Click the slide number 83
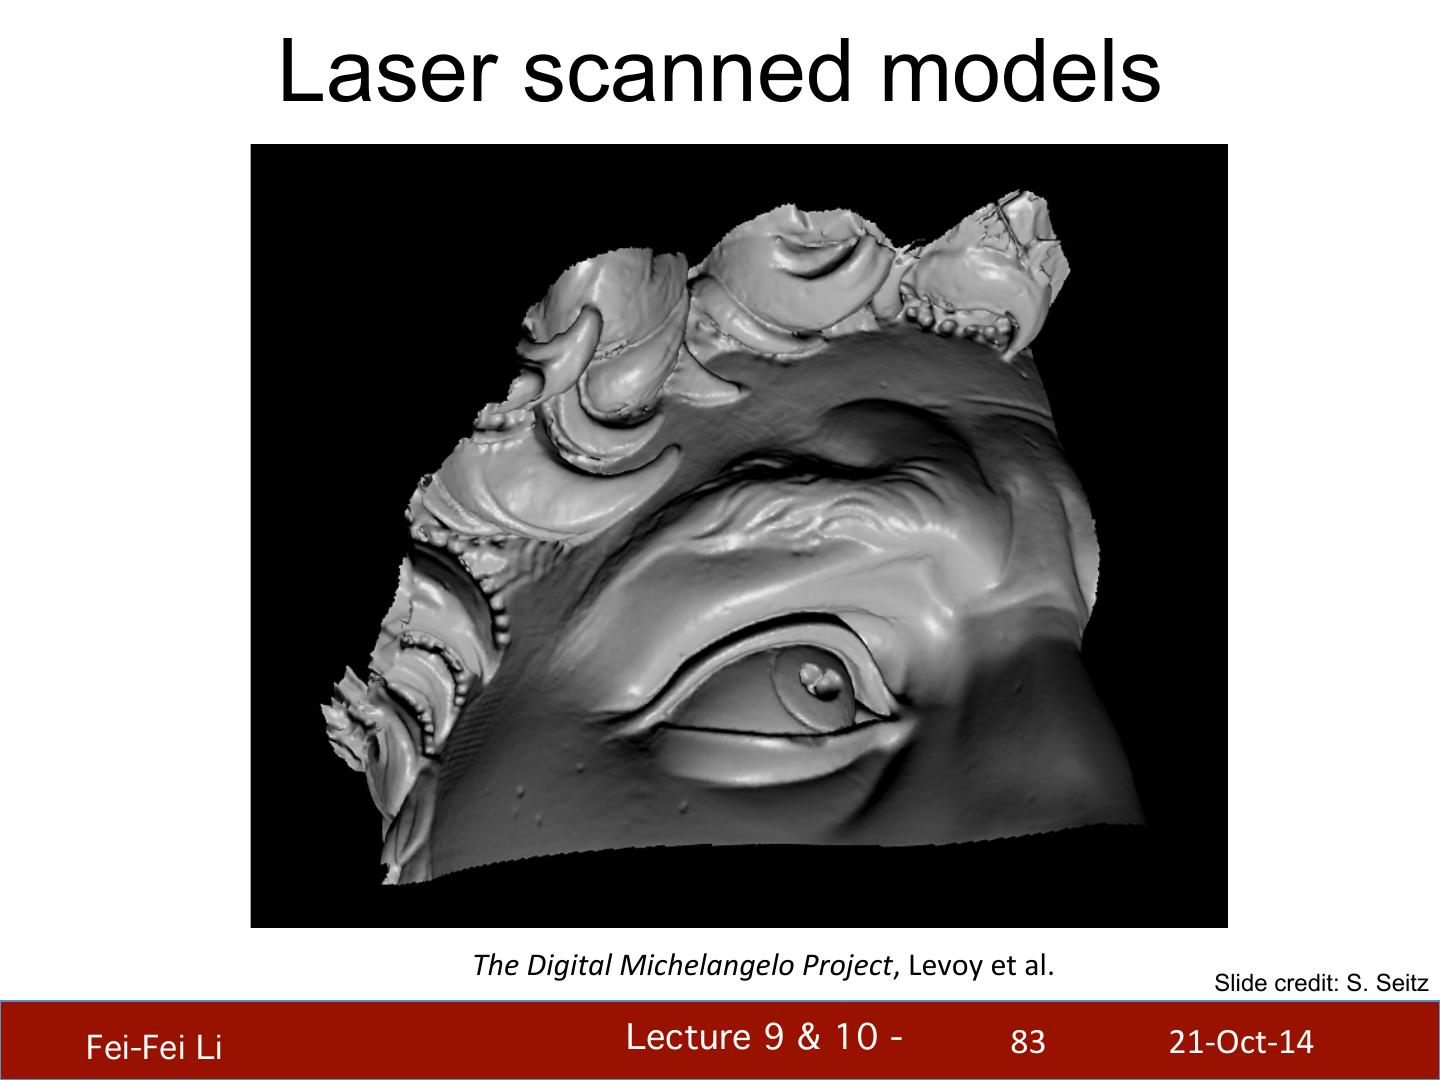This screenshot has width=1440, height=1080. click(1028, 1043)
